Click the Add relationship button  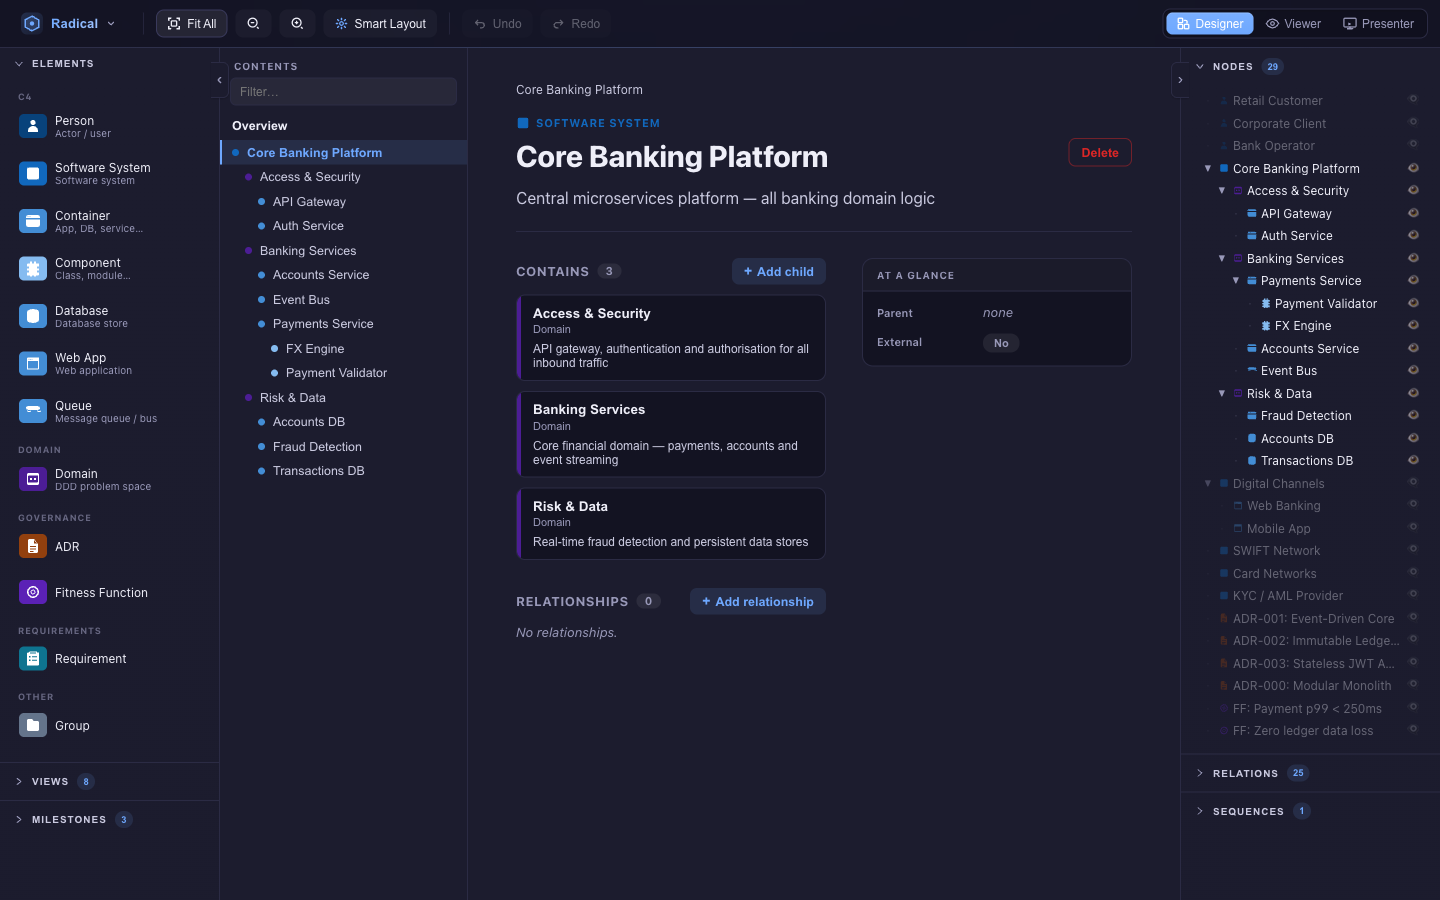758,601
